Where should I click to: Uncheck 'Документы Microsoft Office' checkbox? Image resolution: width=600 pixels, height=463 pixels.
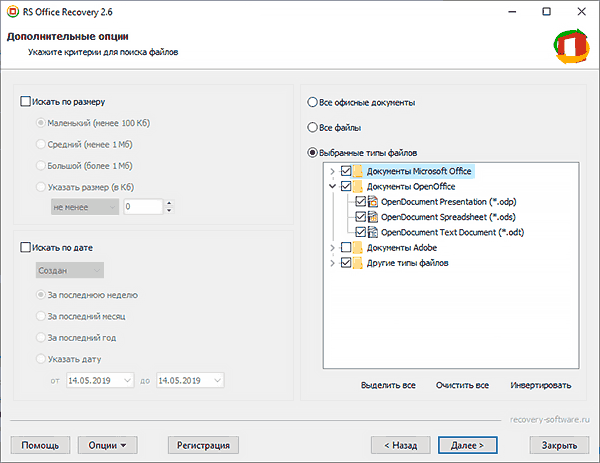coord(346,171)
